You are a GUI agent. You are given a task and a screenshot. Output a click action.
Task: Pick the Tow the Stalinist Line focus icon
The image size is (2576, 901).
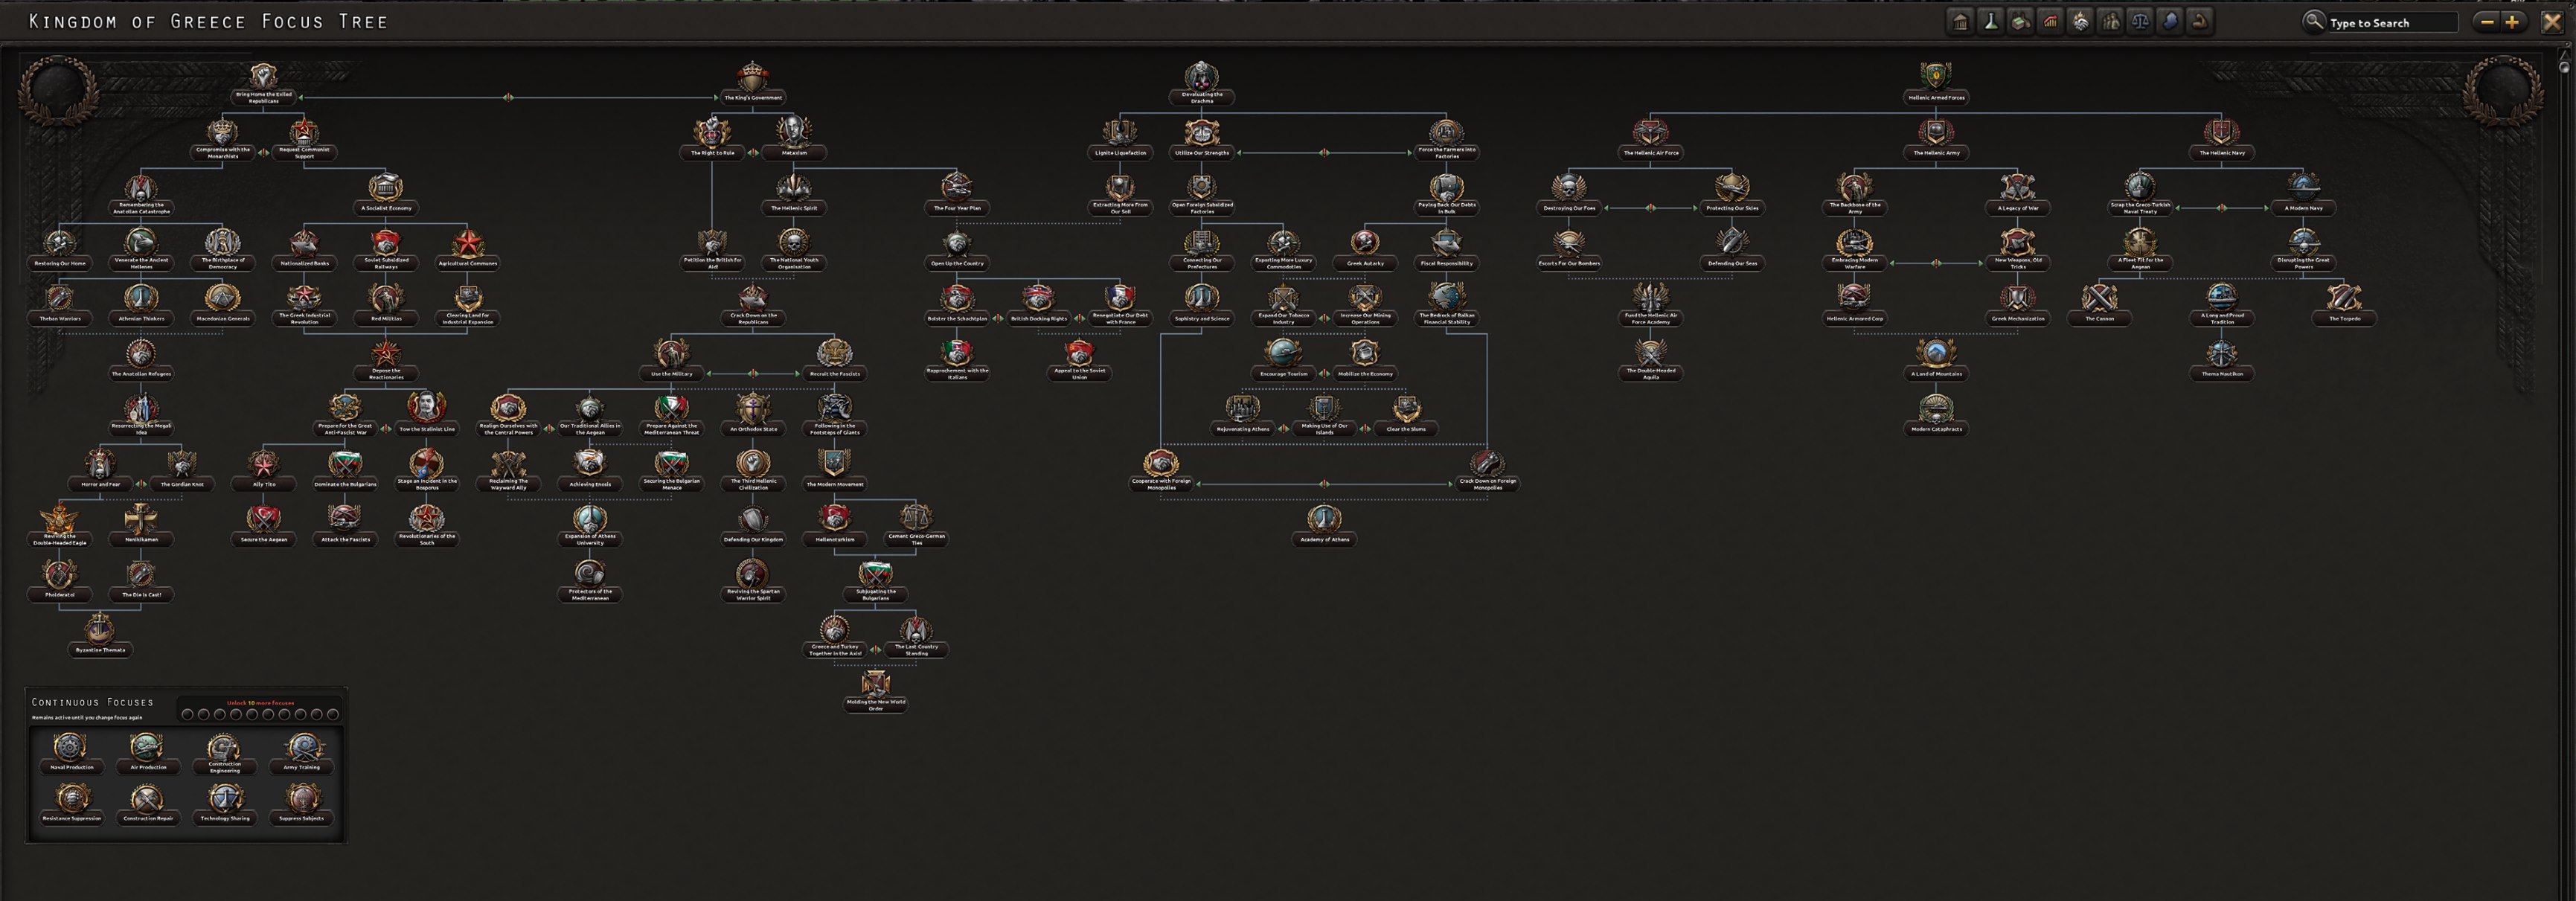(427, 407)
